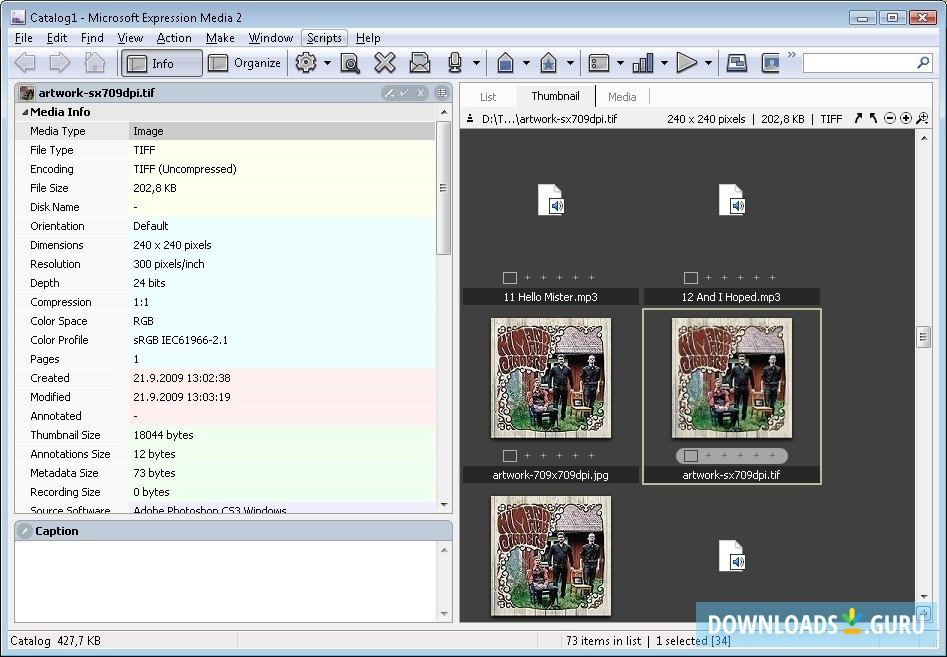Click the magnifier find icon in toolbar
Screen dimensions: 947x657
coord(350,63)
